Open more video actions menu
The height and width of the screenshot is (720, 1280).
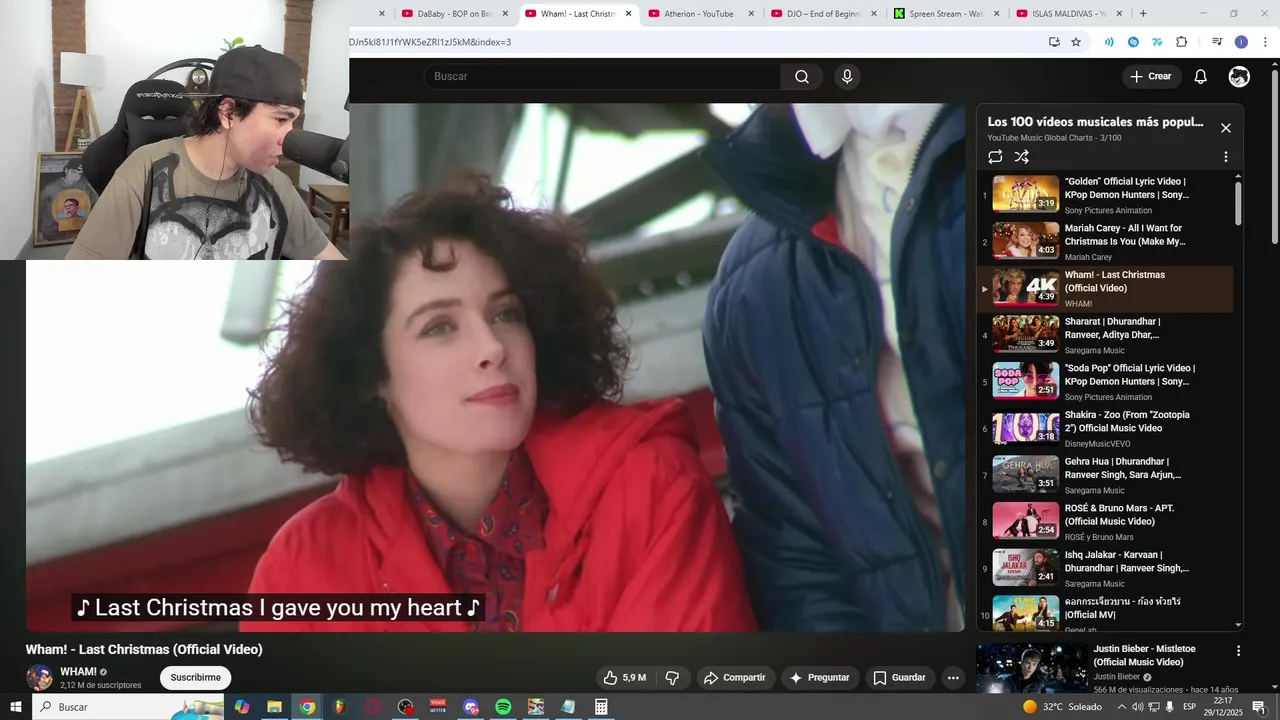953,678
